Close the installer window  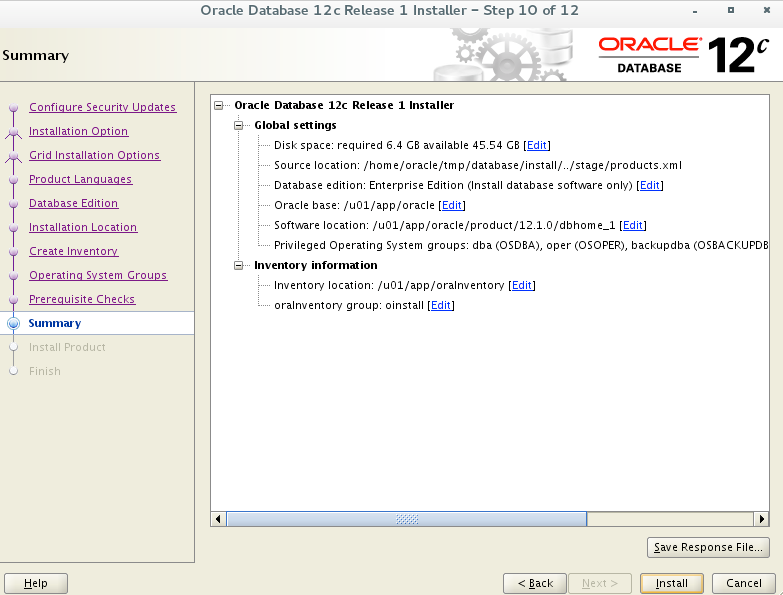click(x=767, y=10)
